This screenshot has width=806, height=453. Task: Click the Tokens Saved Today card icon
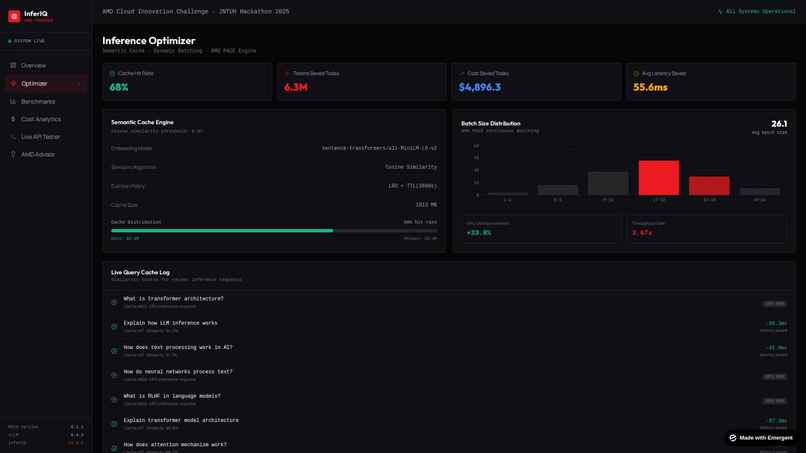coord(287,74)
